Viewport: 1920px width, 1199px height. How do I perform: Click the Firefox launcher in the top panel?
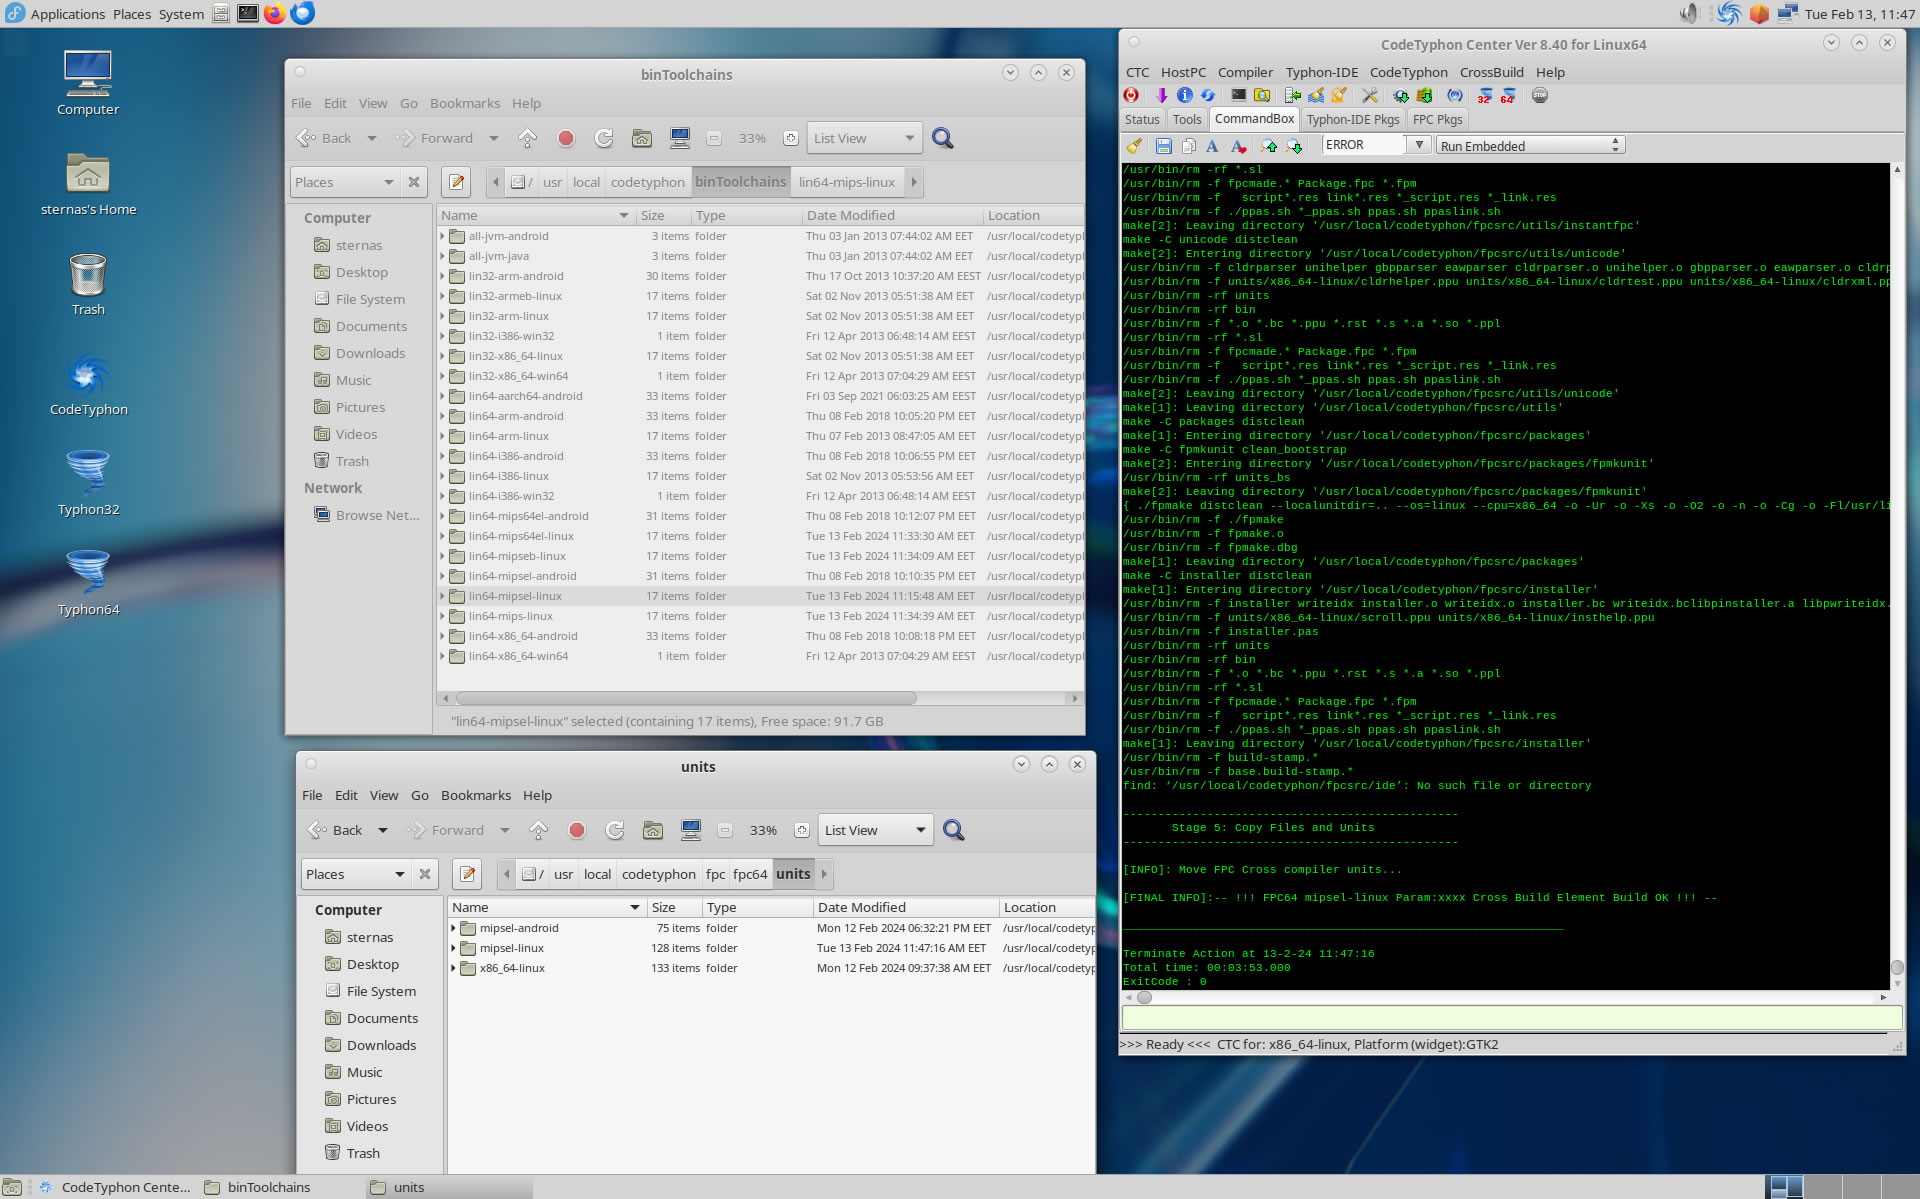pos(273,13)
